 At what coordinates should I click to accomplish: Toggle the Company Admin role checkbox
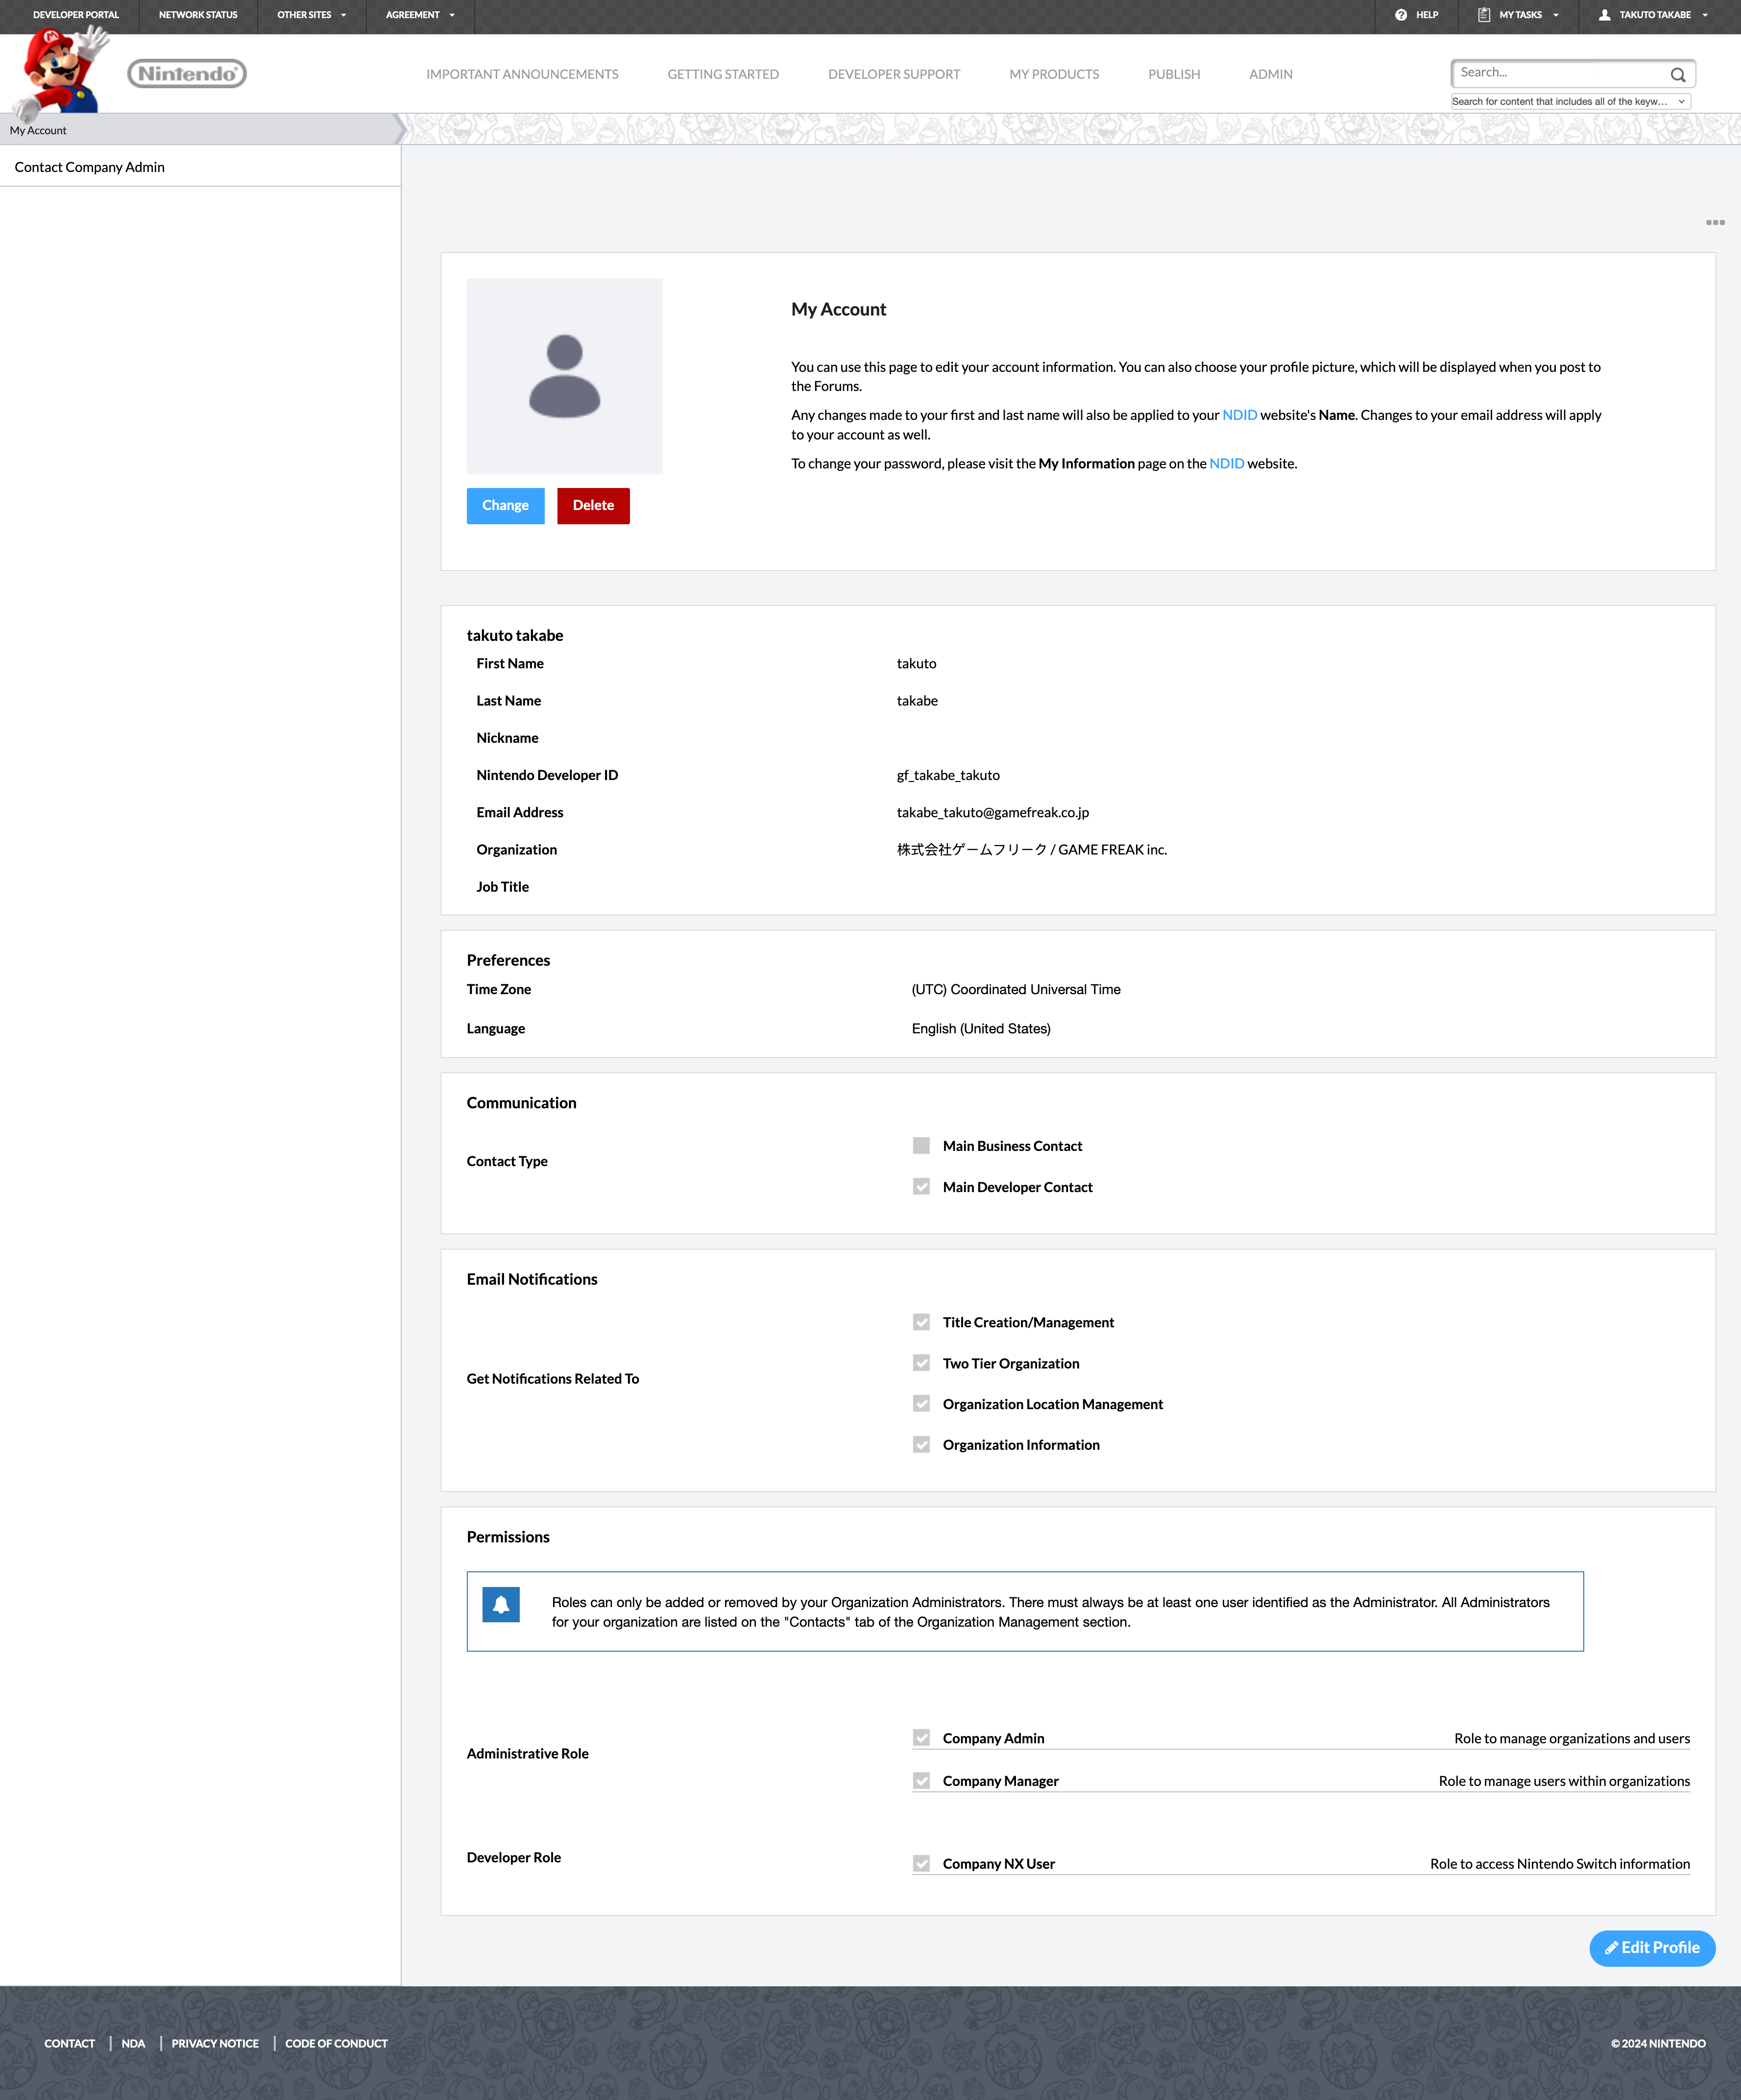(x=921, y=1738)
